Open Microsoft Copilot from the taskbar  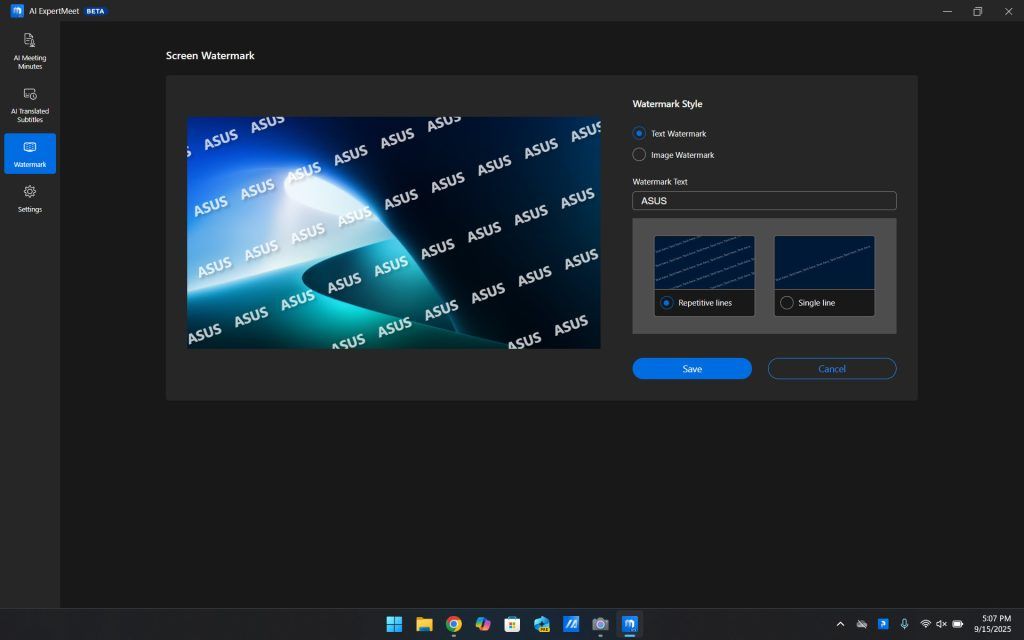483,624
